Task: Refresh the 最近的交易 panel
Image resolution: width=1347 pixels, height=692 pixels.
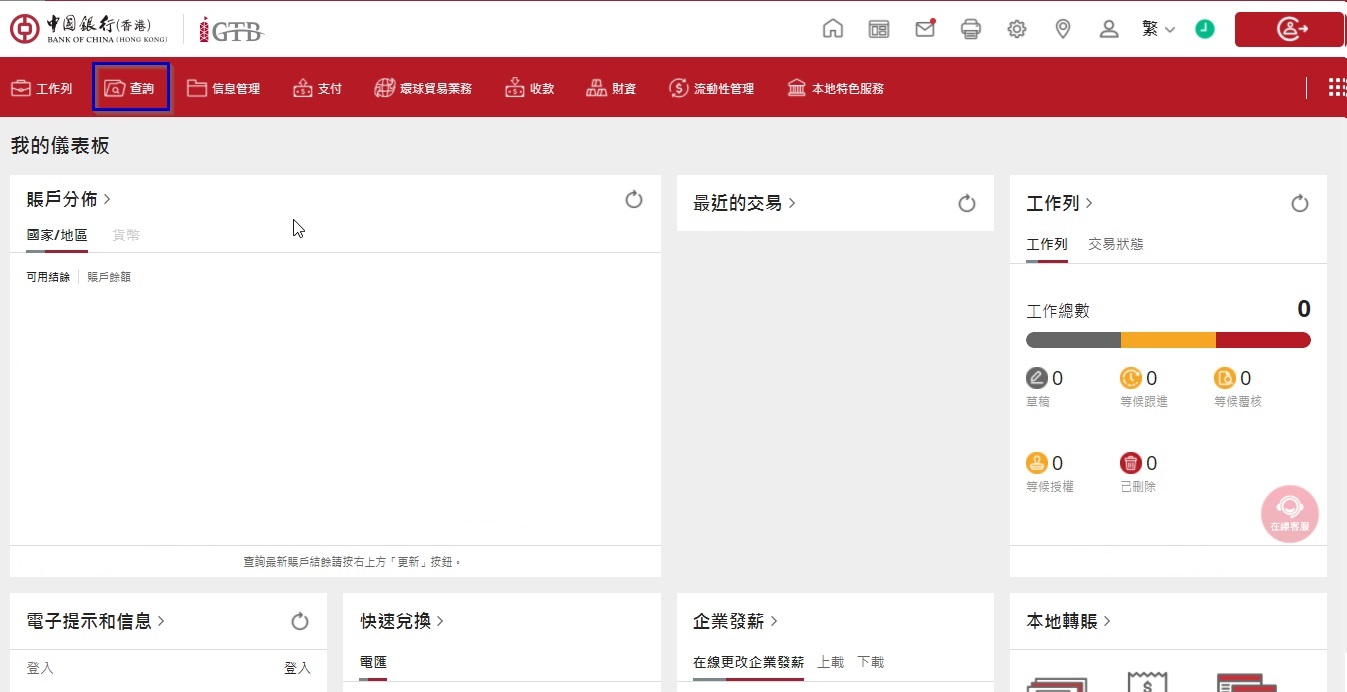Action: 967,204
